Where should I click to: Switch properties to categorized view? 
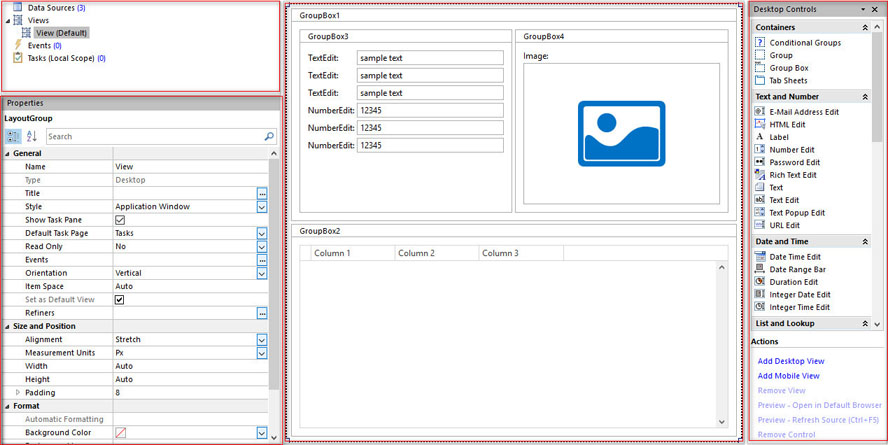point(14,136)
